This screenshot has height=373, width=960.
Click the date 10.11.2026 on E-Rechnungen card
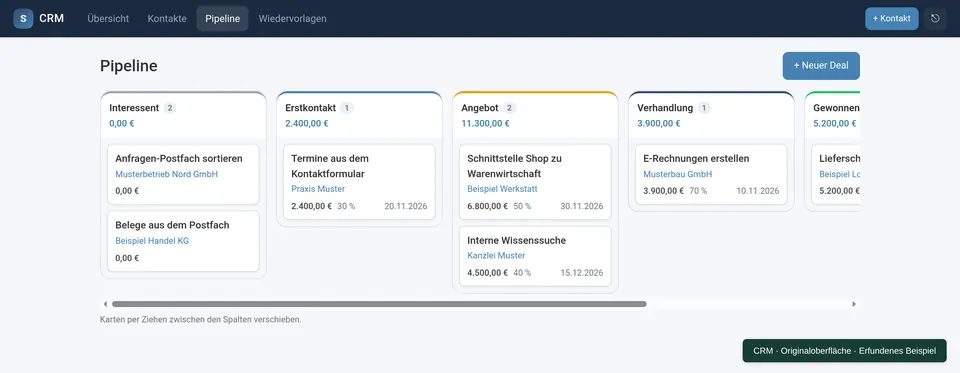click(758, 191)
